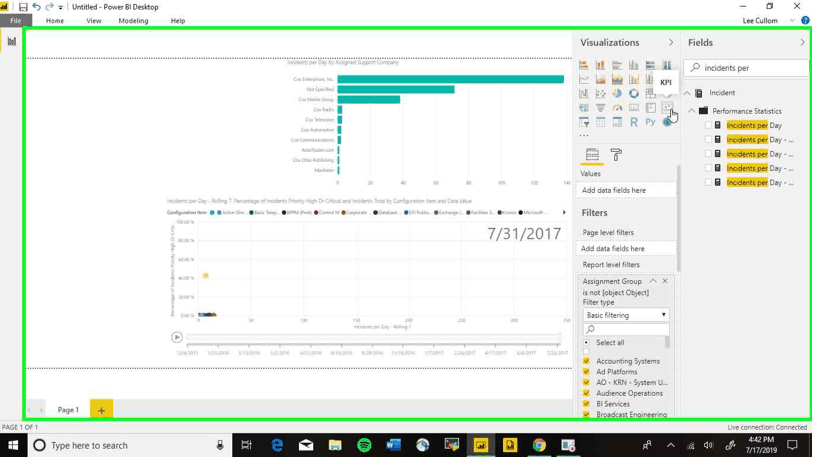814x459 pixels.
Task: Open the Modeling ribbon tab
Action: pyautogui.click(x=133, y=21)
